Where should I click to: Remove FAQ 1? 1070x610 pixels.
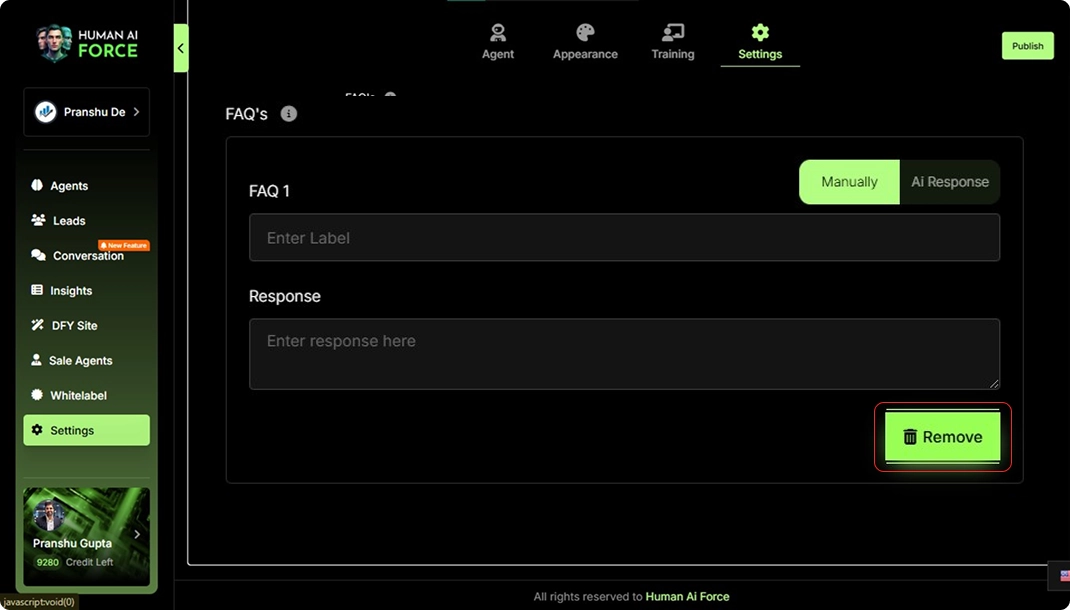[942, 437]
